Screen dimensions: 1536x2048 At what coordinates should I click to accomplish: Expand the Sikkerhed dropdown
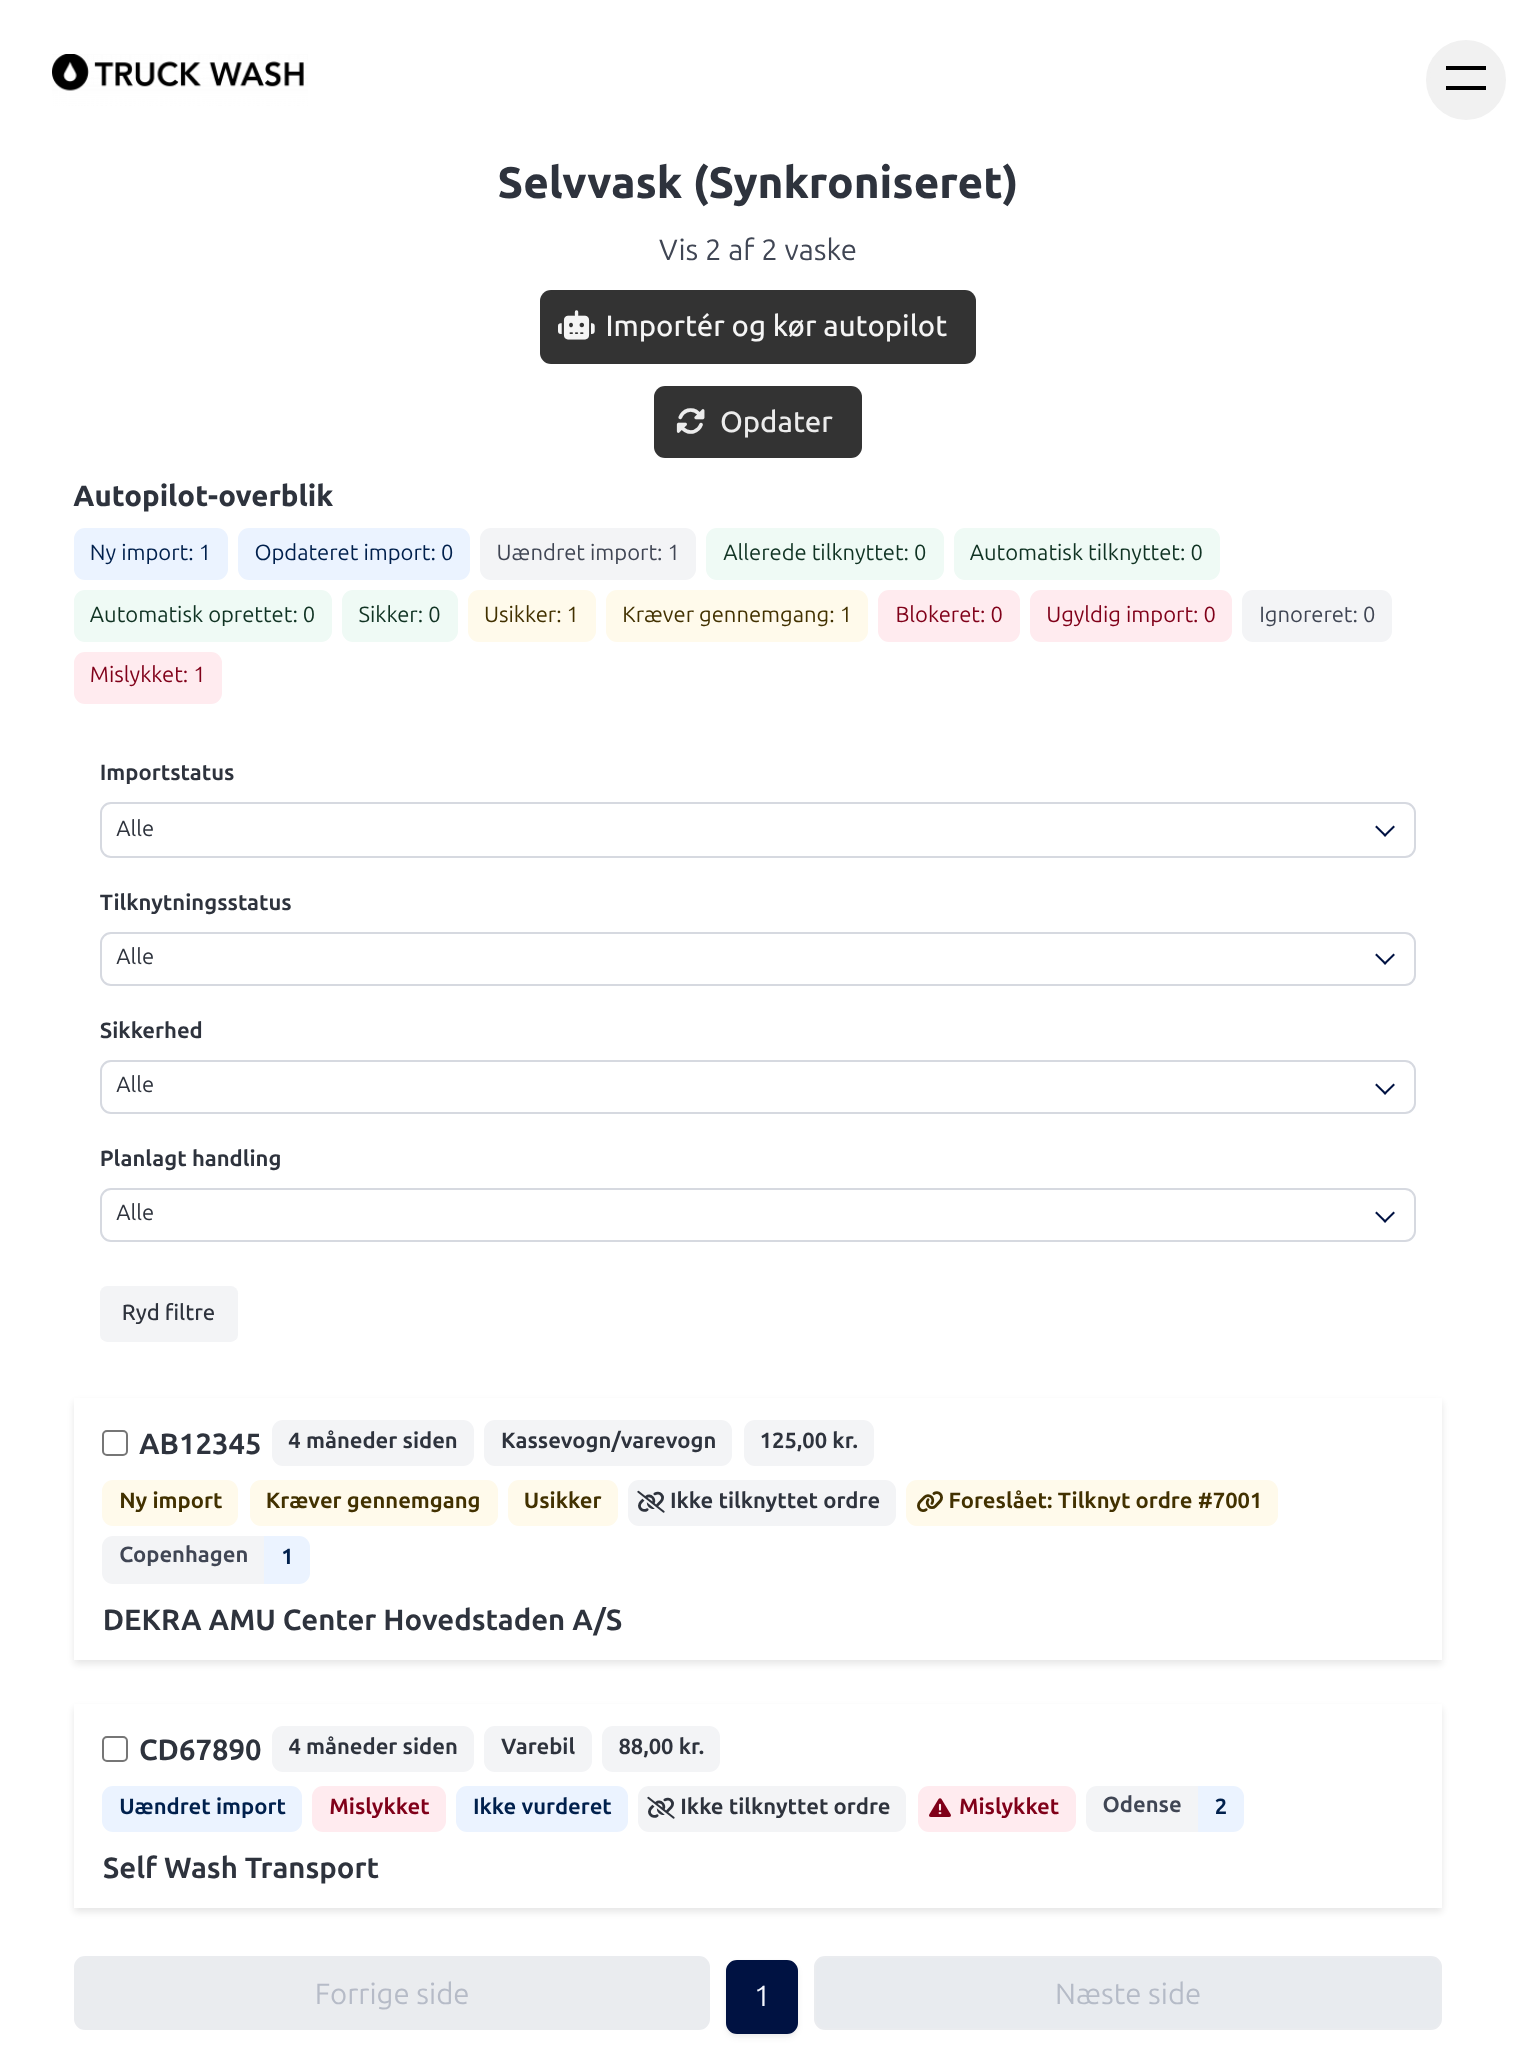[757, 1087]
